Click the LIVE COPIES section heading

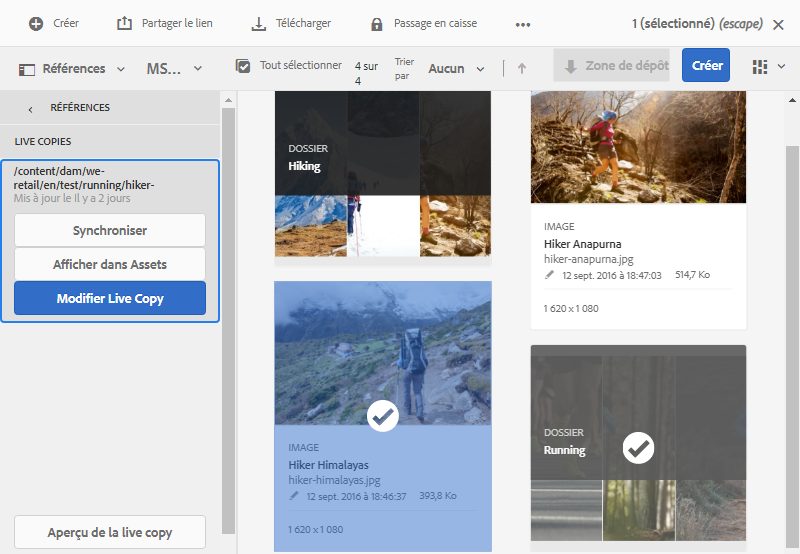coord(43,142)
